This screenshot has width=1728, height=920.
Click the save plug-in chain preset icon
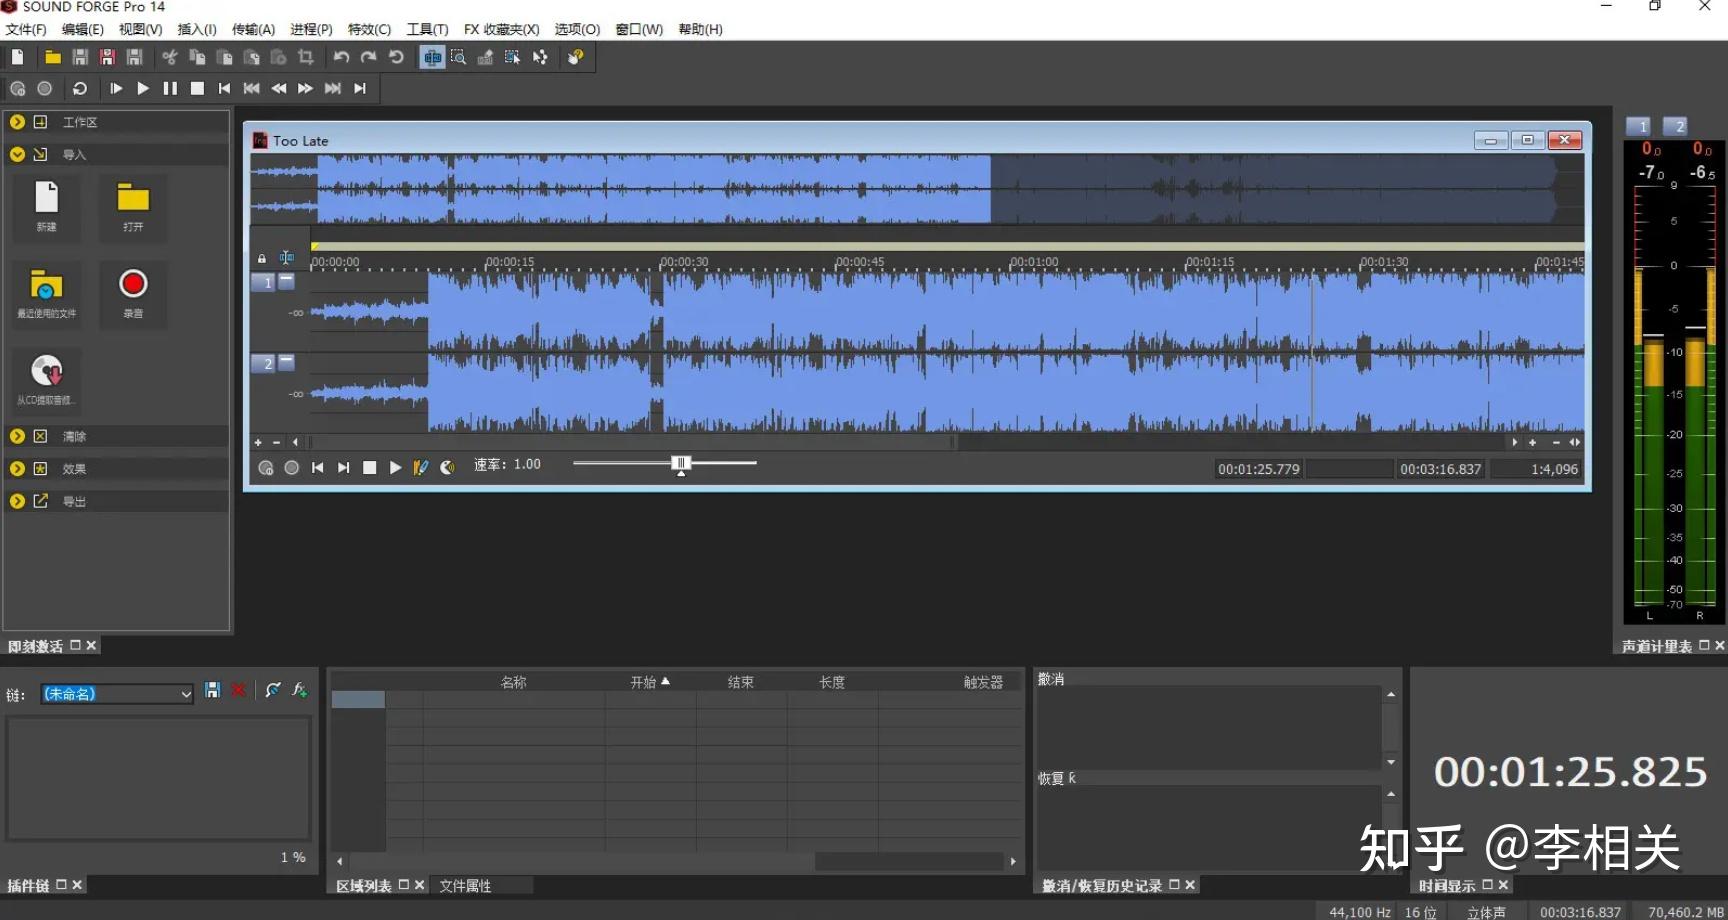click(x=212, y=690)
